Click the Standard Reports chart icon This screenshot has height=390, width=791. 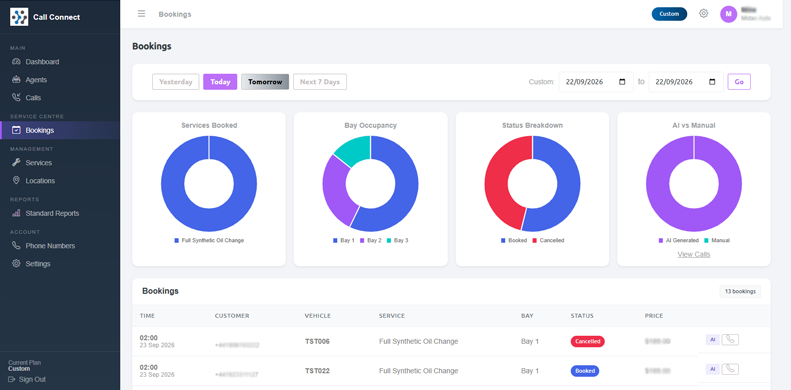click(x=16, y=213)
